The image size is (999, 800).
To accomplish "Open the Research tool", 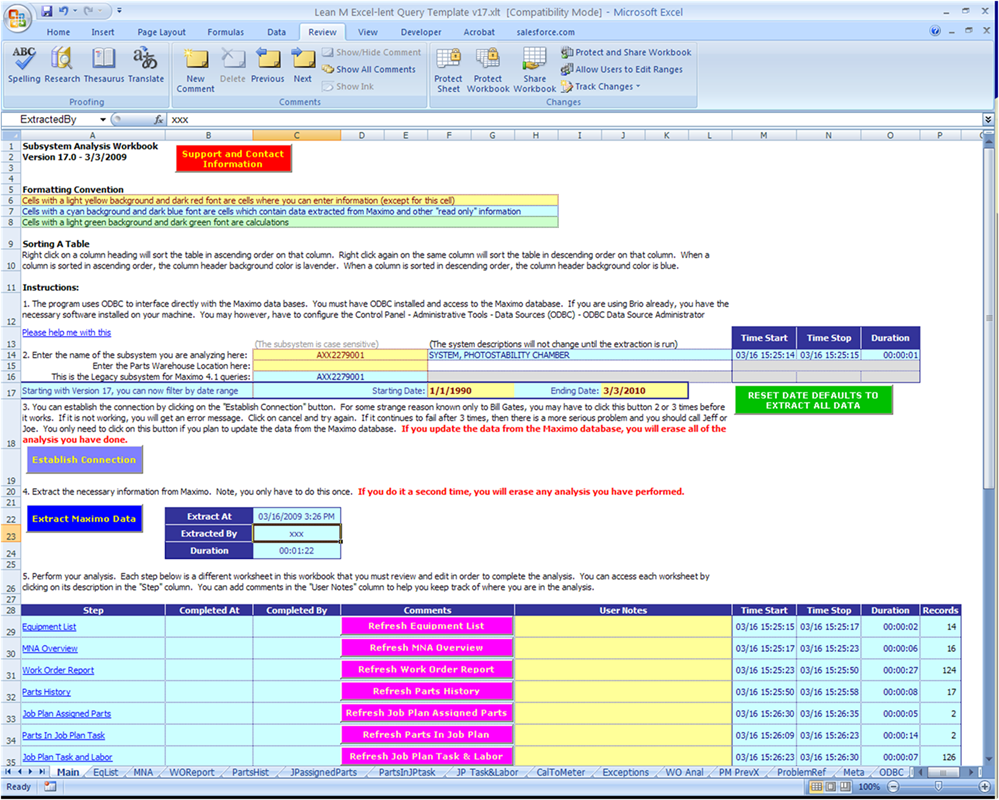I will pyautogui.click(x=62, y=66).
